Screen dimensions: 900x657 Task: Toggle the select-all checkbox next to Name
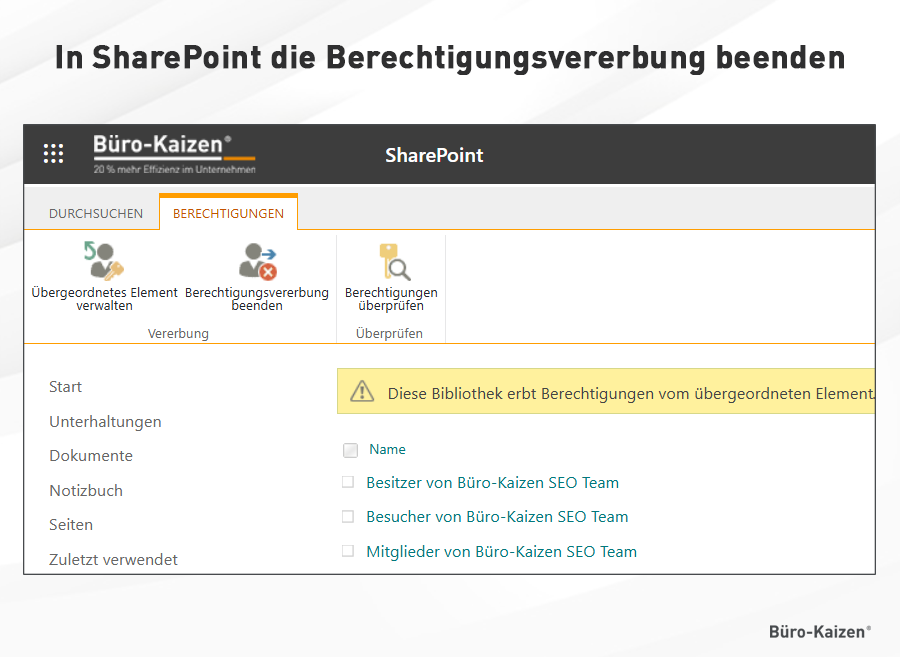[350, 450]
